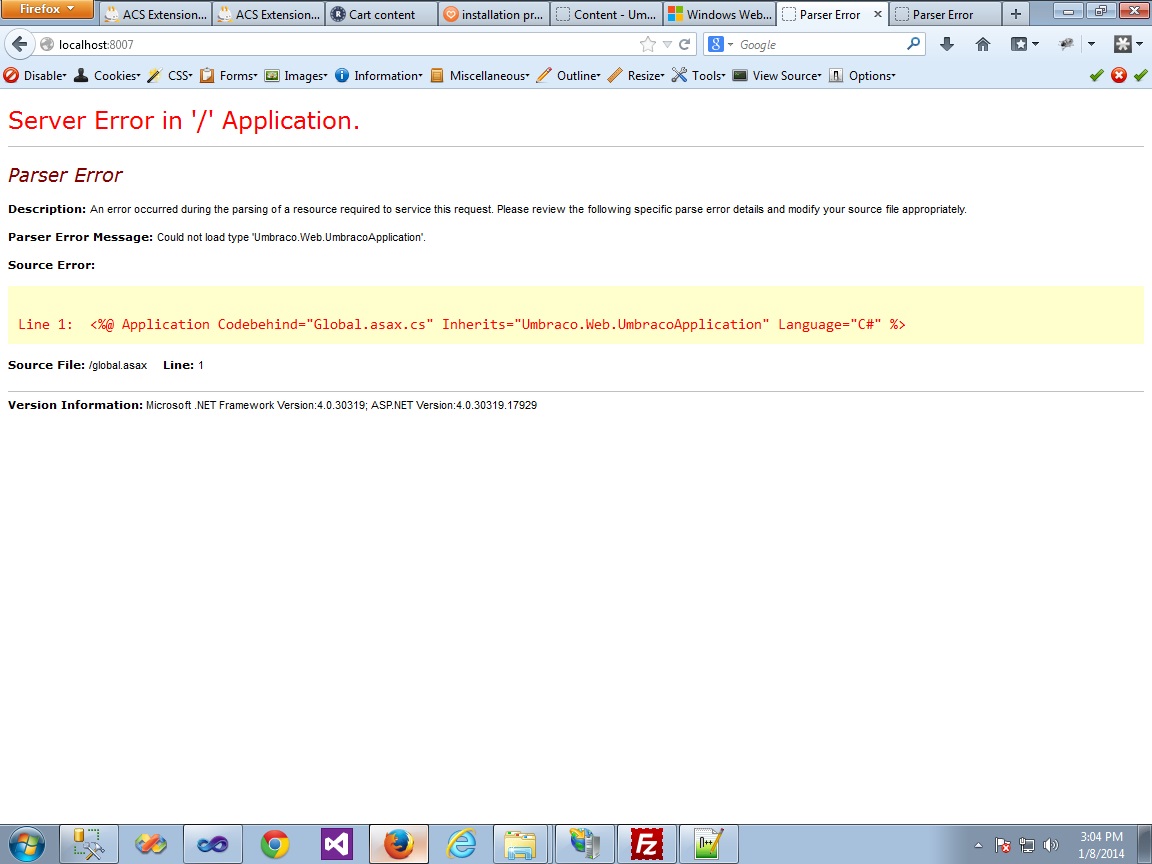Show hidden system tray icons
This screenshot has height=864, width=1152.
pyautogui.click(x=978, y=846)
